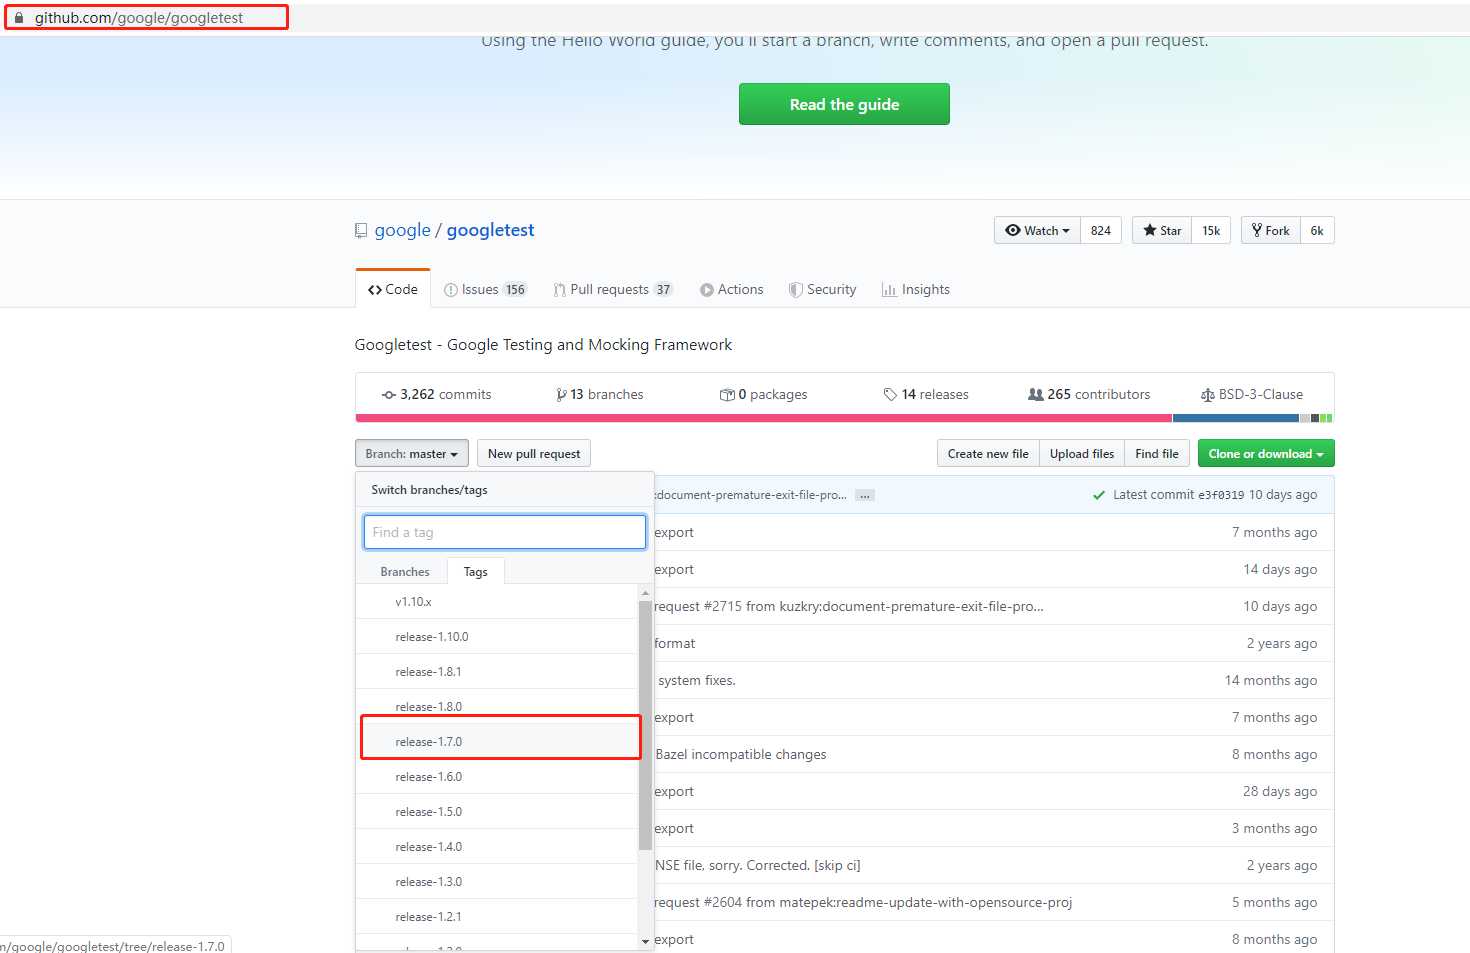Click Create new file button
This screenshot has width=1470, height=953.
tap(988, 453)
